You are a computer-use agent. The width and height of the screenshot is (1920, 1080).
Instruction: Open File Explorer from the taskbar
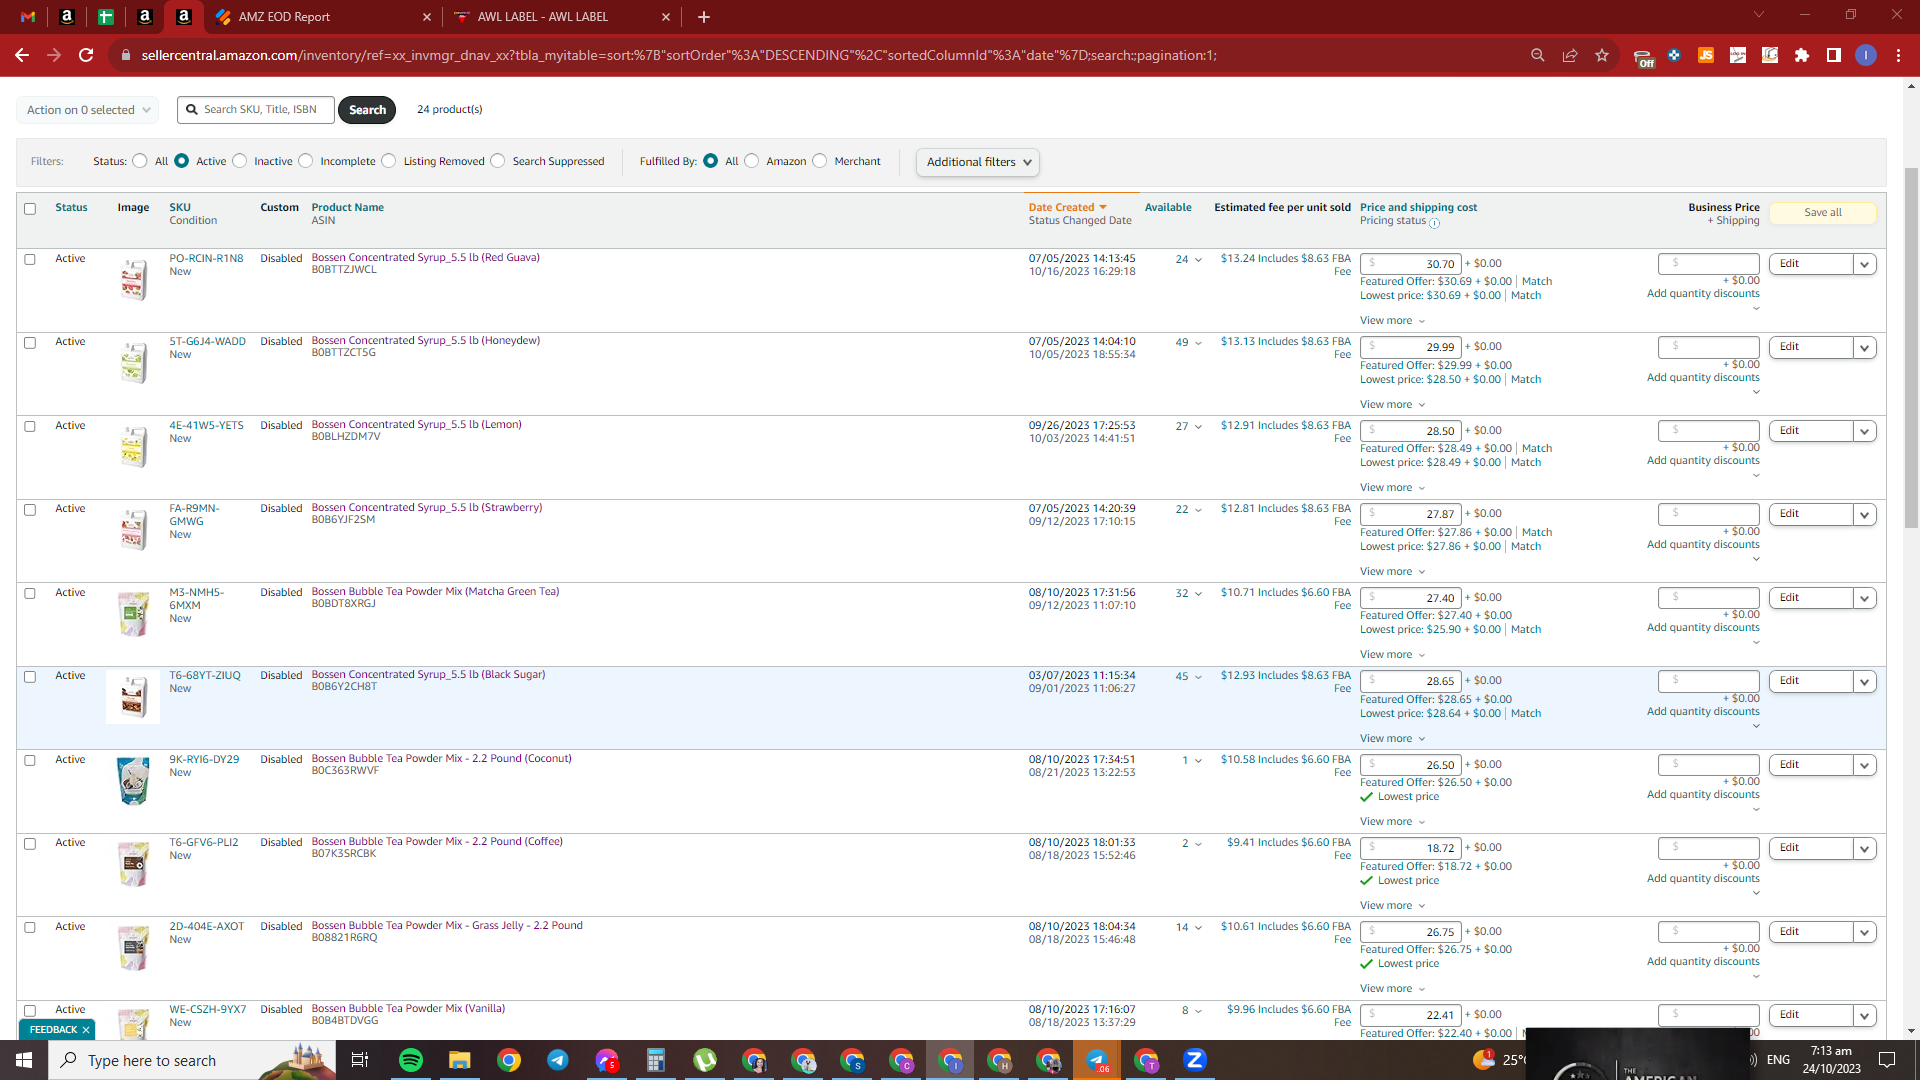[x=459, y=1060]
